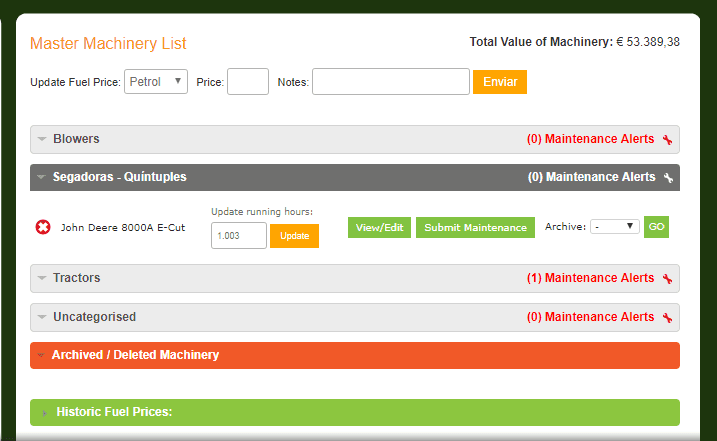Click the Enviar button

pos(500,82)
